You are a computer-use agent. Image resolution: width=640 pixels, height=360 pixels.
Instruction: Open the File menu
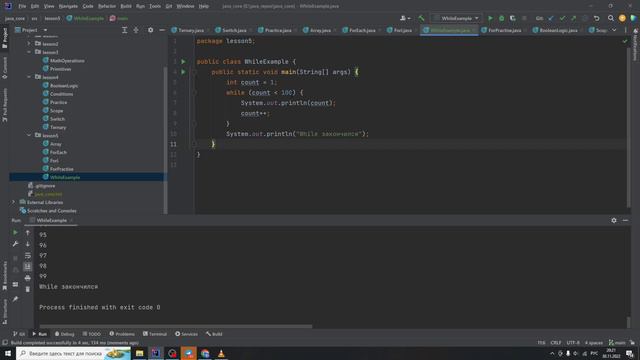(22, 6)
